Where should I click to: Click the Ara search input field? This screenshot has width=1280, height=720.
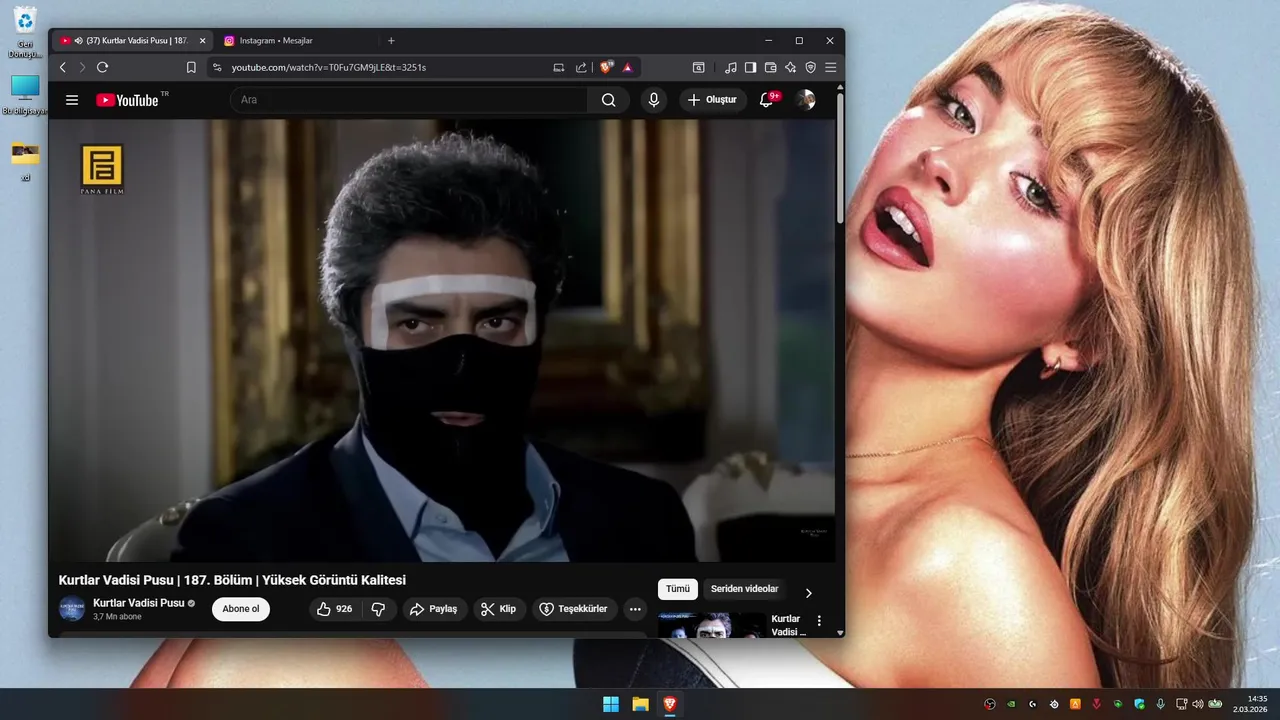point(409,100)
